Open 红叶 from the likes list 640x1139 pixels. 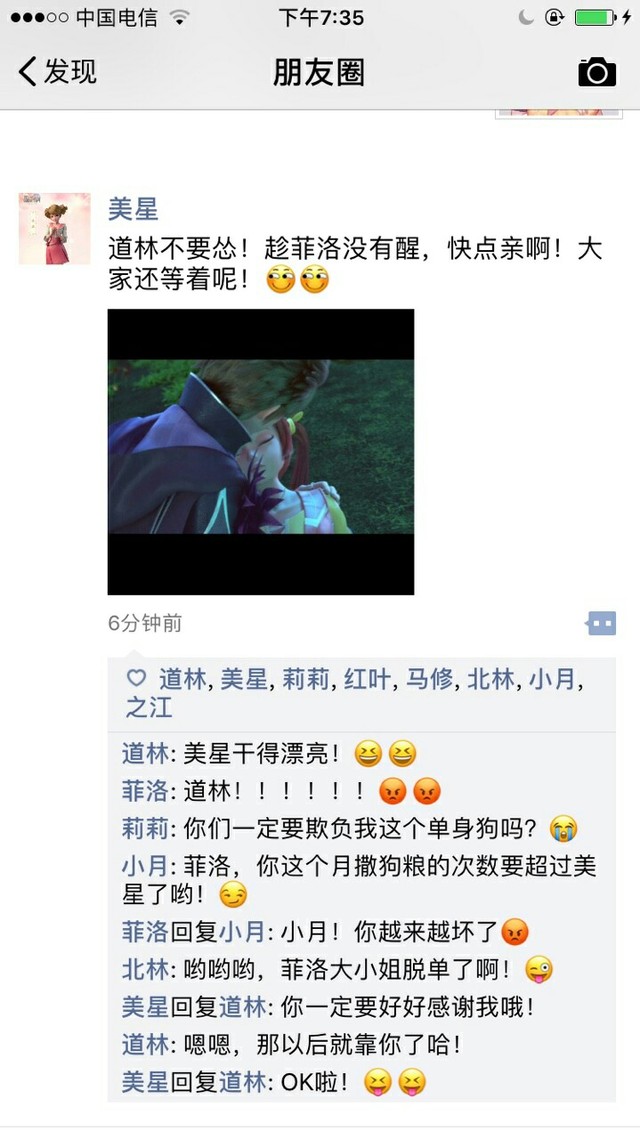click(x=368, y=678)
